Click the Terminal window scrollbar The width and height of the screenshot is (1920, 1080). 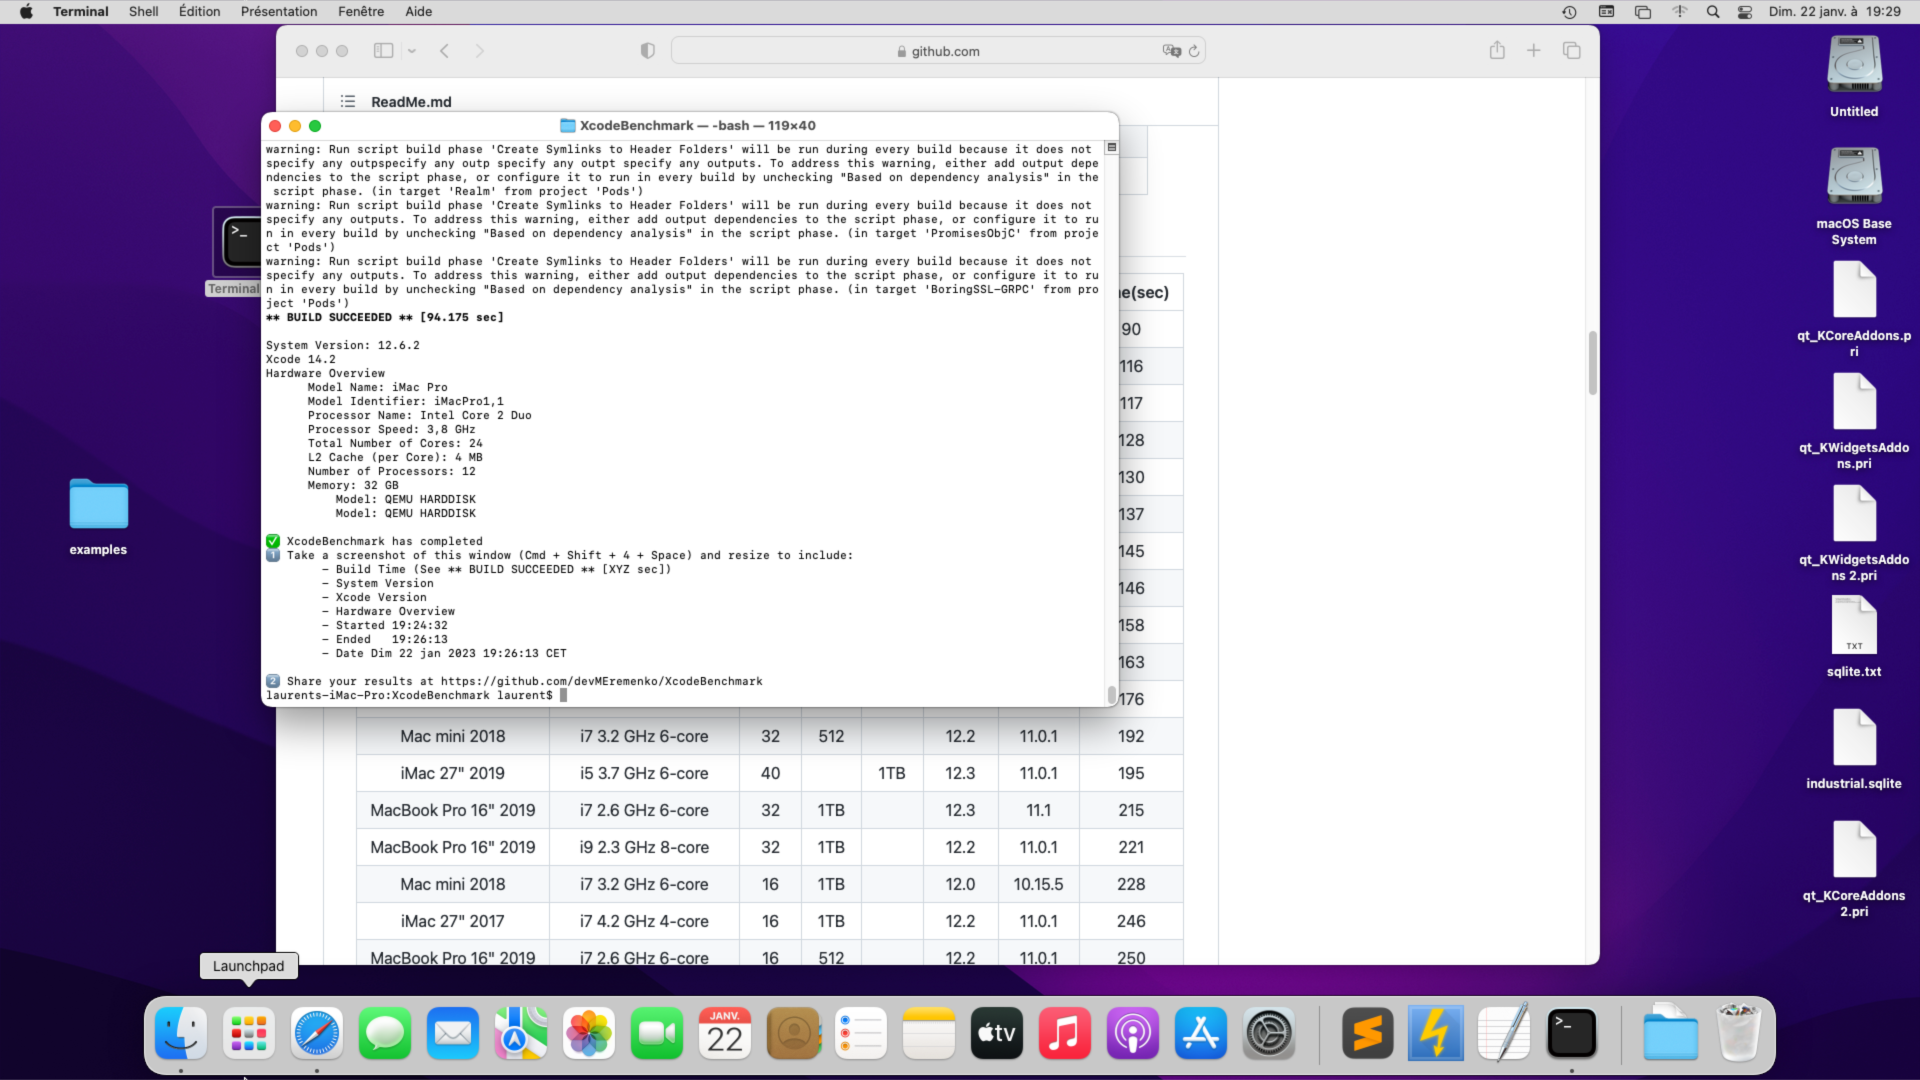[1112, 694]
